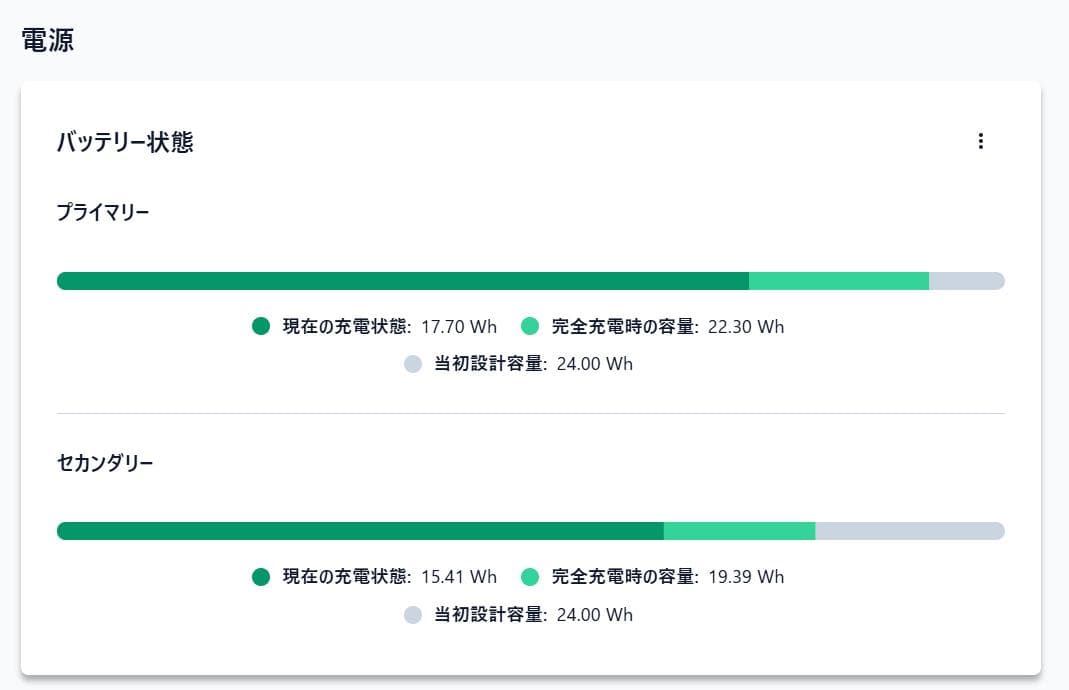The width and height of the screenshot is (1069, 690).
Task: Click プライマリー gray 当初設計容量 legend dot
Action: [x=413, y=364]
